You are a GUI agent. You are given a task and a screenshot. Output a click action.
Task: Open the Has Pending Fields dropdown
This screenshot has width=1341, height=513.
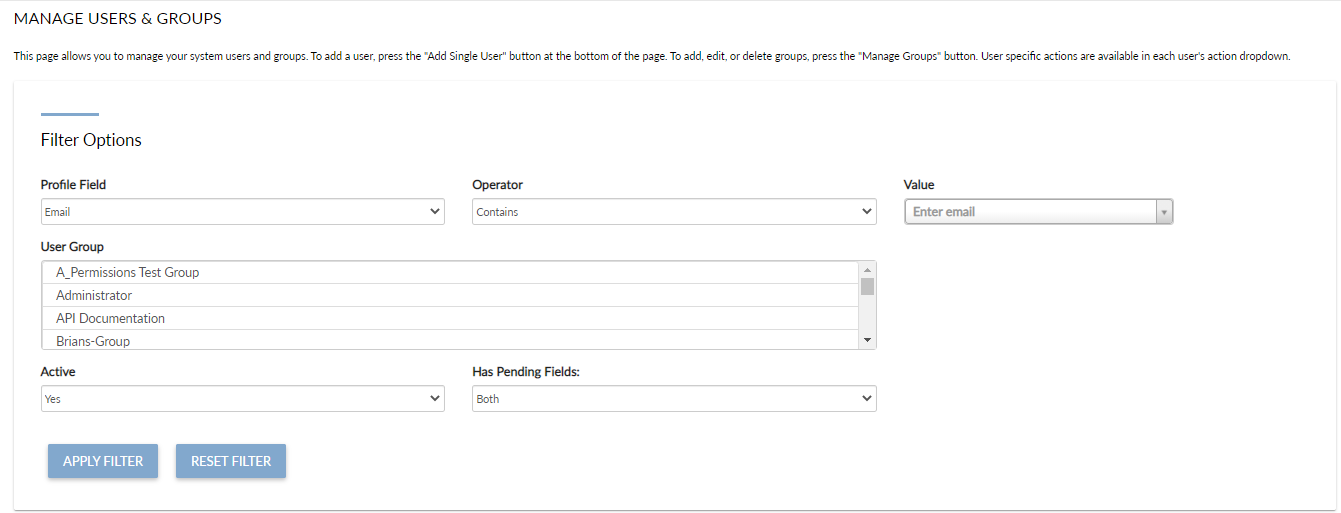tap(673, 399)
